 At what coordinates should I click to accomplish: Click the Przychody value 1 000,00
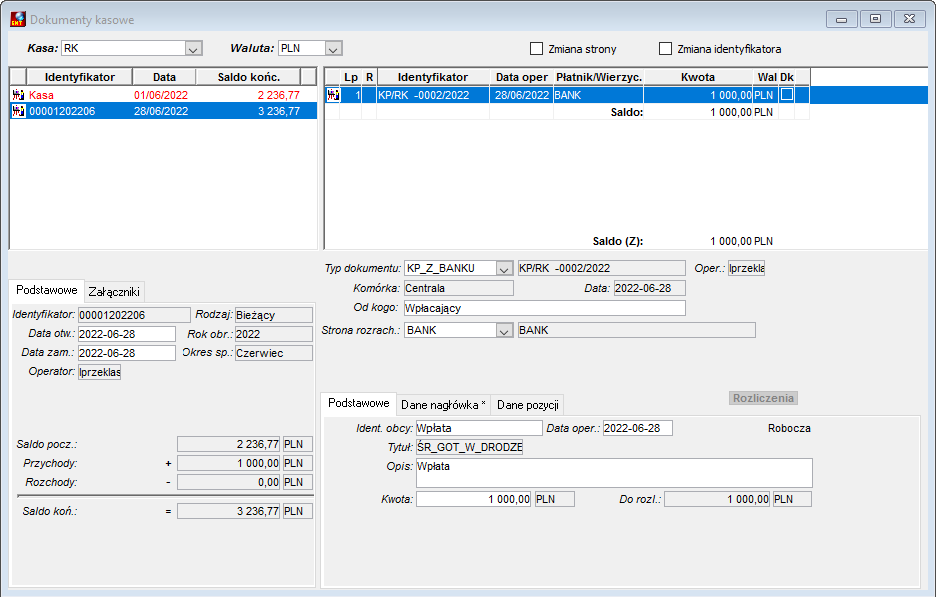tap(229, 463)
